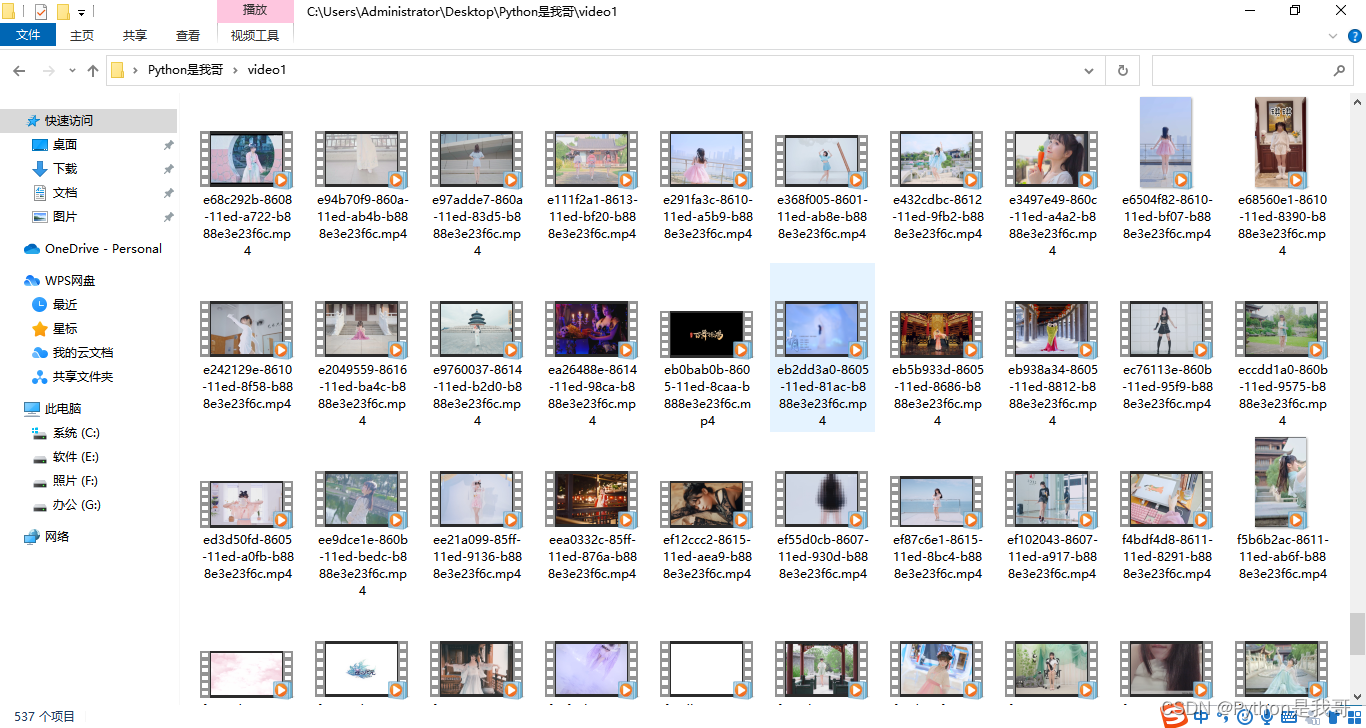Select 快速访问 in navigation pane
The height and width of the screenshot is (728, 1366).
point(88,120)
